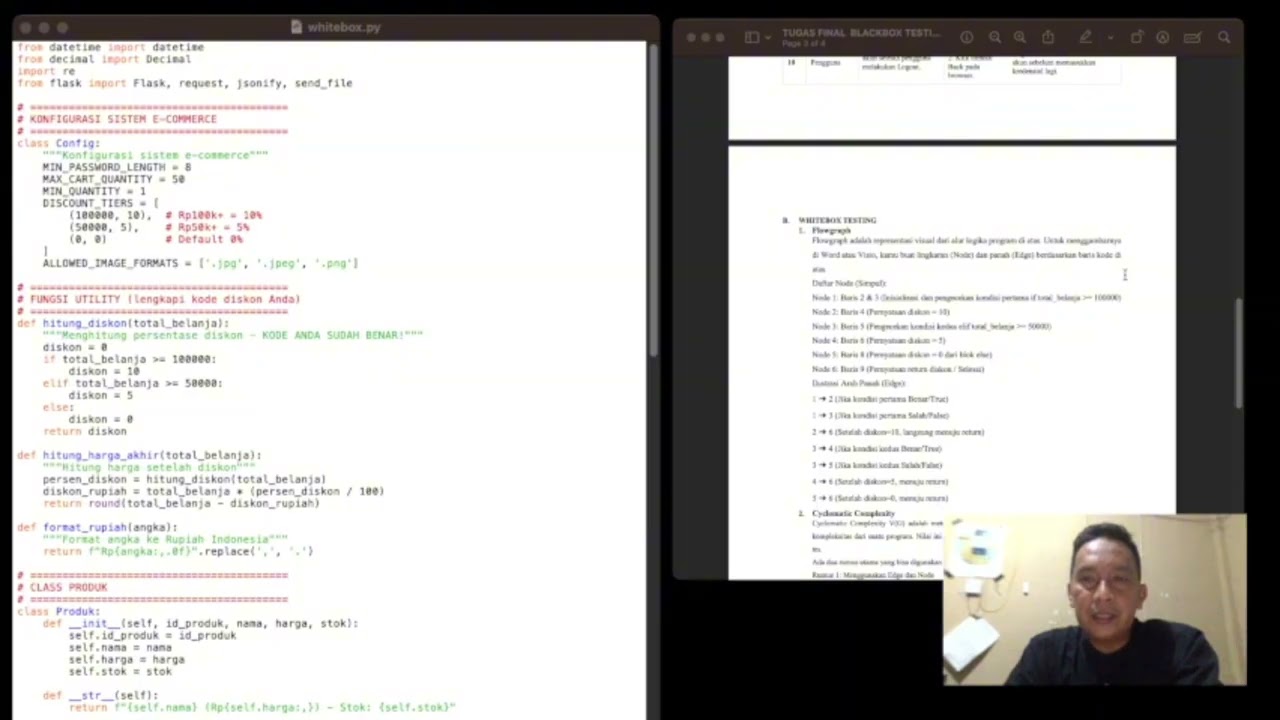Click the "FUNGSI UTILITY" comment header line
1280x720 pixels.
(159, 299)
